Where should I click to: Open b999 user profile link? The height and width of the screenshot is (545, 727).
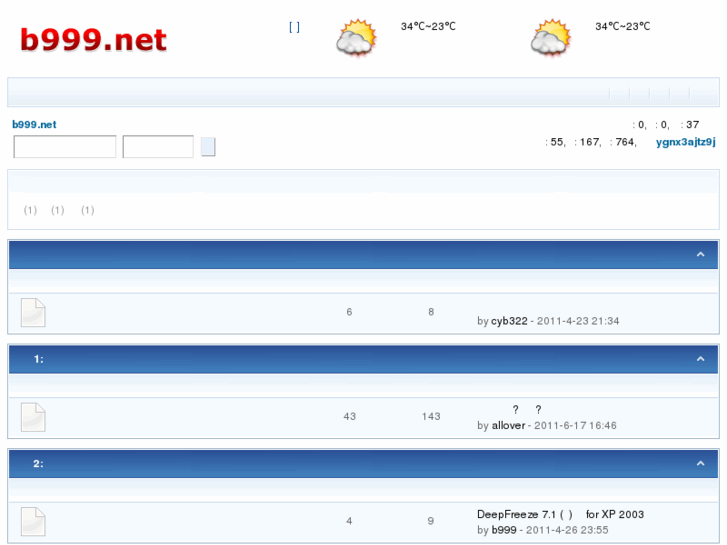click(x=504, y=530)
